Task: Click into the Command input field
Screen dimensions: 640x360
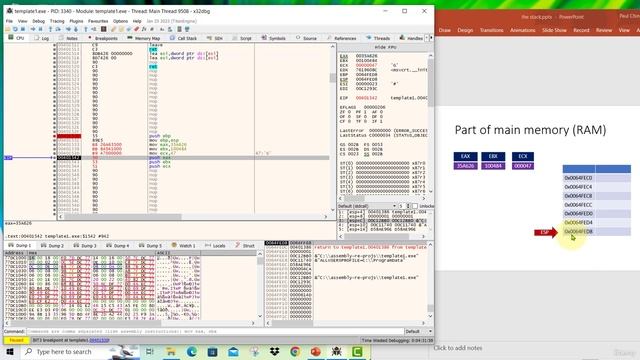Action: [215, 331]
